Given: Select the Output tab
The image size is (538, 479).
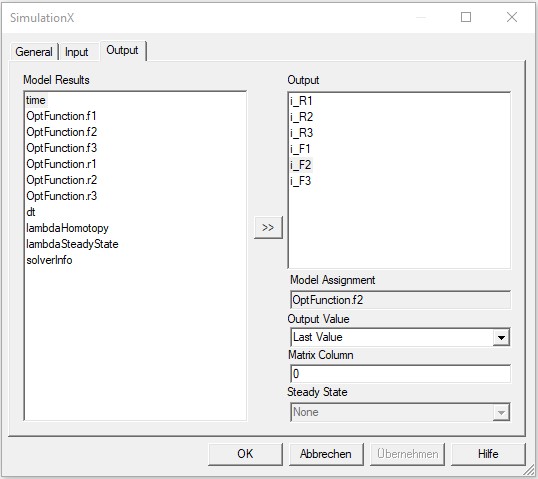Looking at the screenshot, I should [122, 50].
